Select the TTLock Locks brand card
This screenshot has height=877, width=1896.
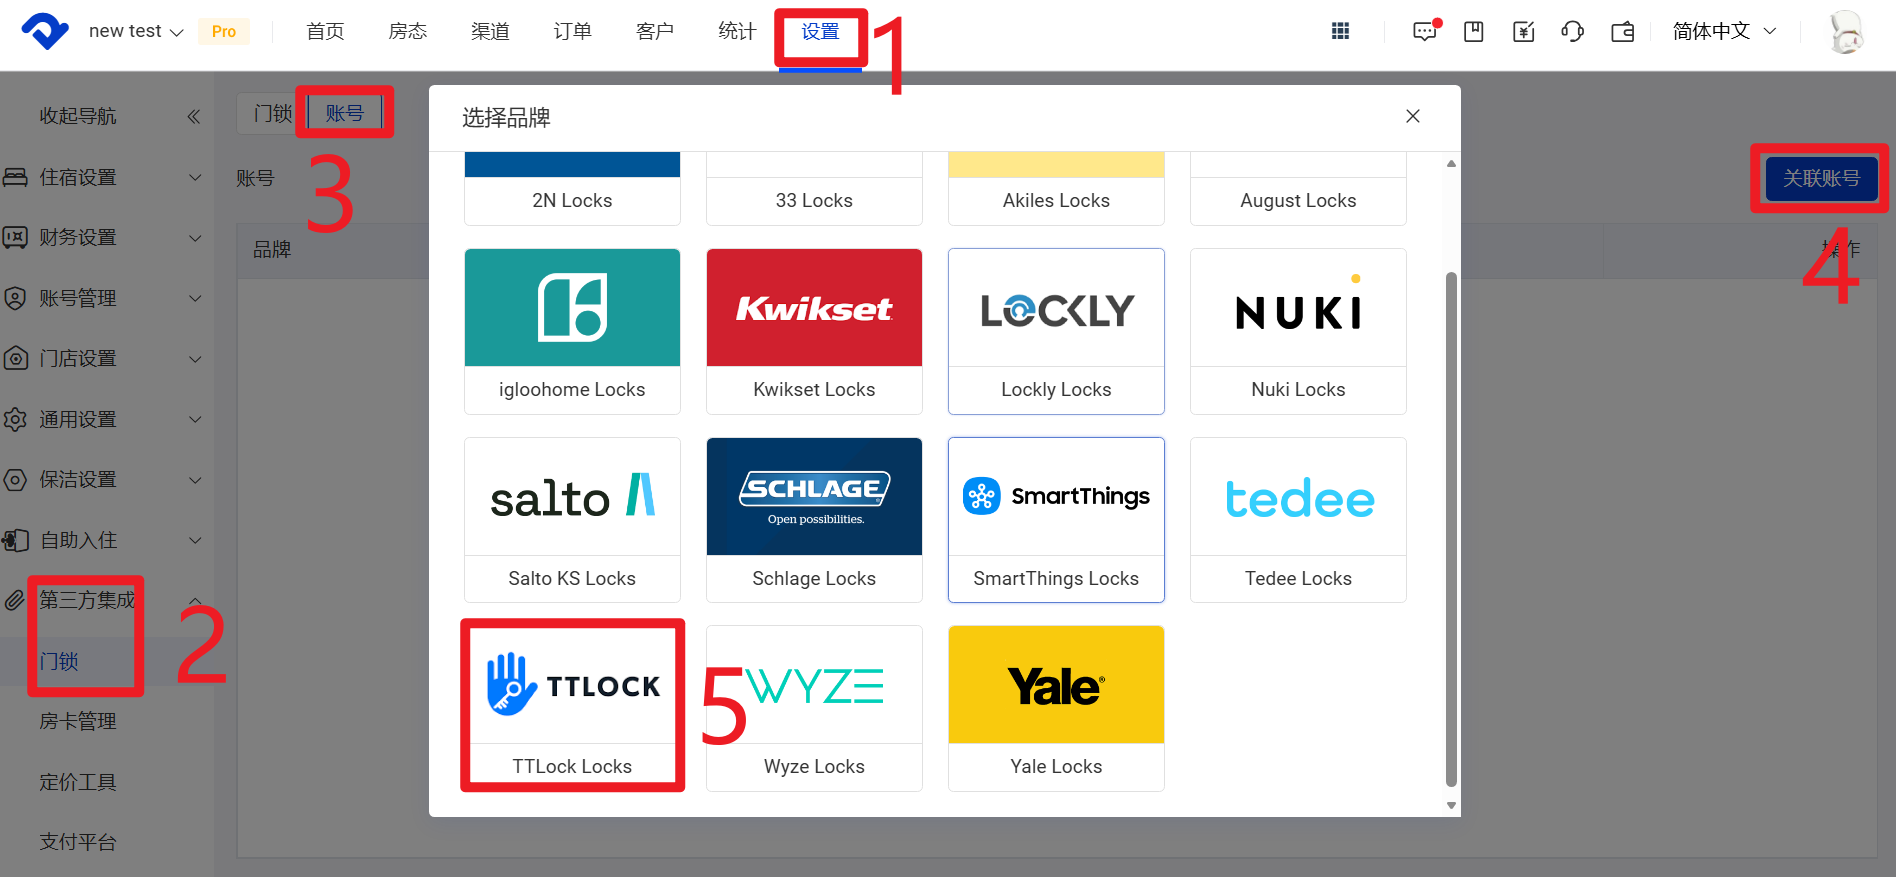coord(572,706)
